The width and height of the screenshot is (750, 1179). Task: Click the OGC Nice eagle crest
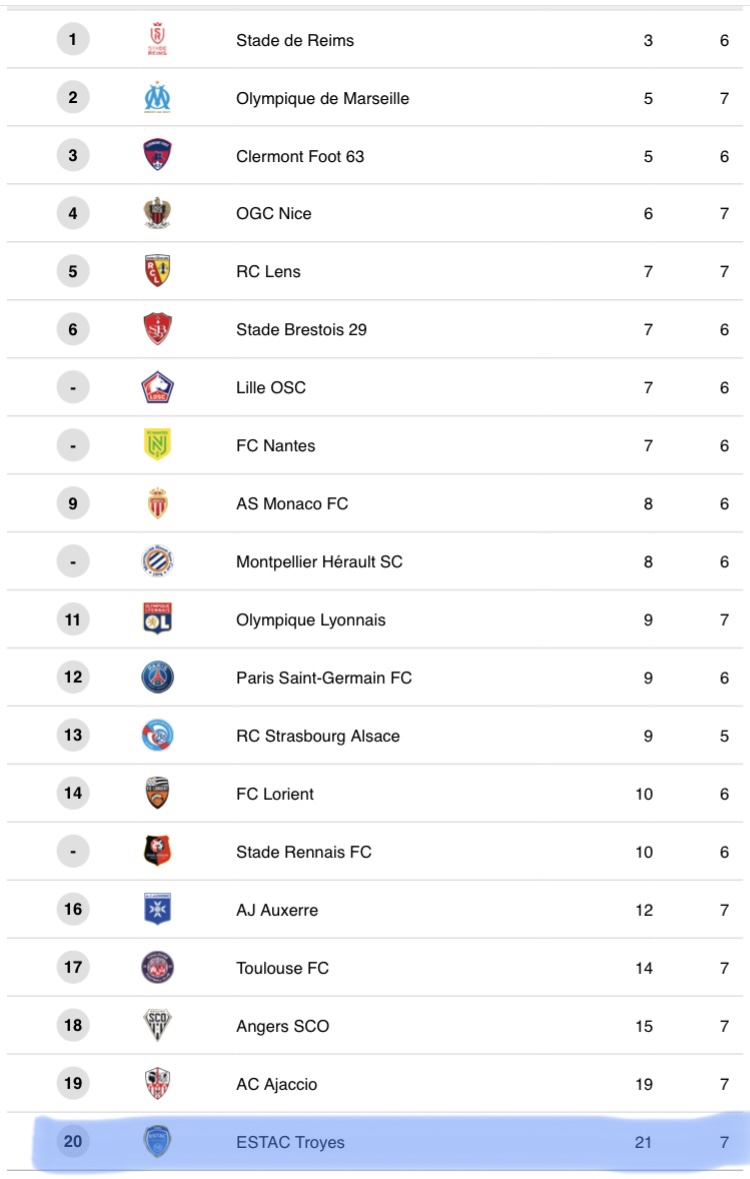point(157,213)
